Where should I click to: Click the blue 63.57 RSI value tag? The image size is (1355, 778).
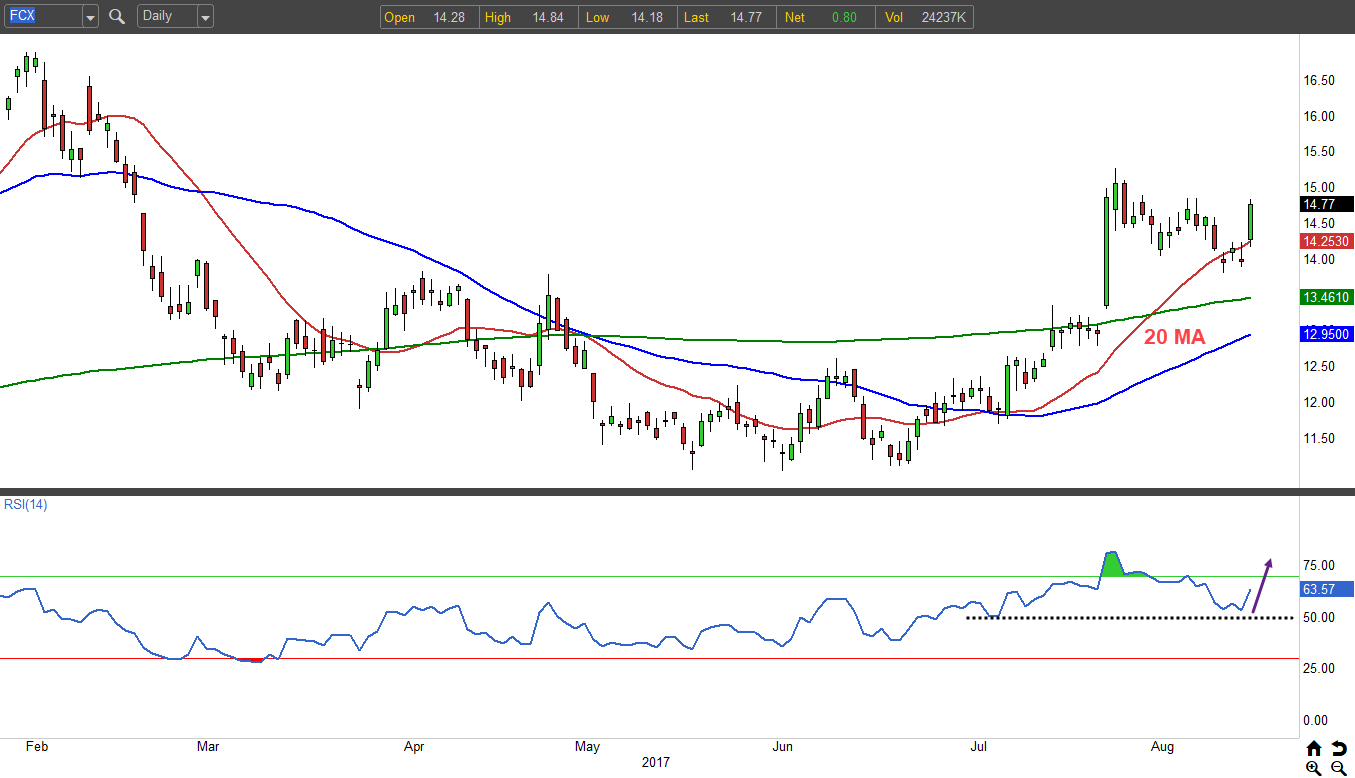point(1325,589)
